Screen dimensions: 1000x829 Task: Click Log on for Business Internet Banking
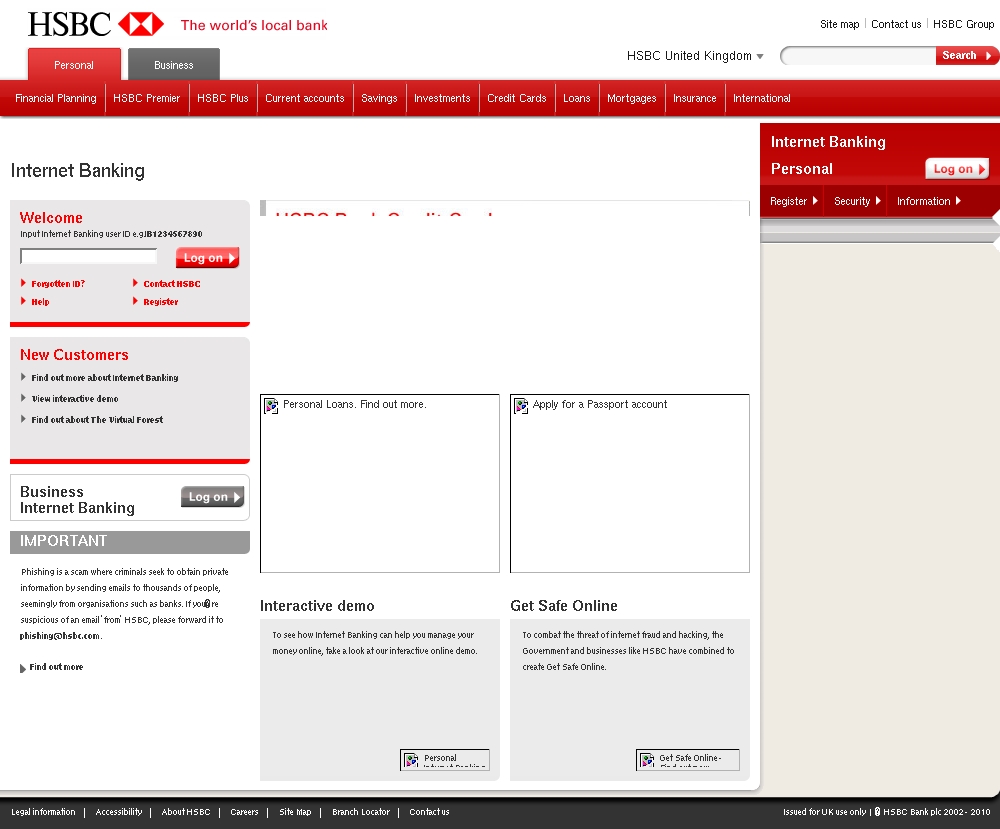click(212, 497)
